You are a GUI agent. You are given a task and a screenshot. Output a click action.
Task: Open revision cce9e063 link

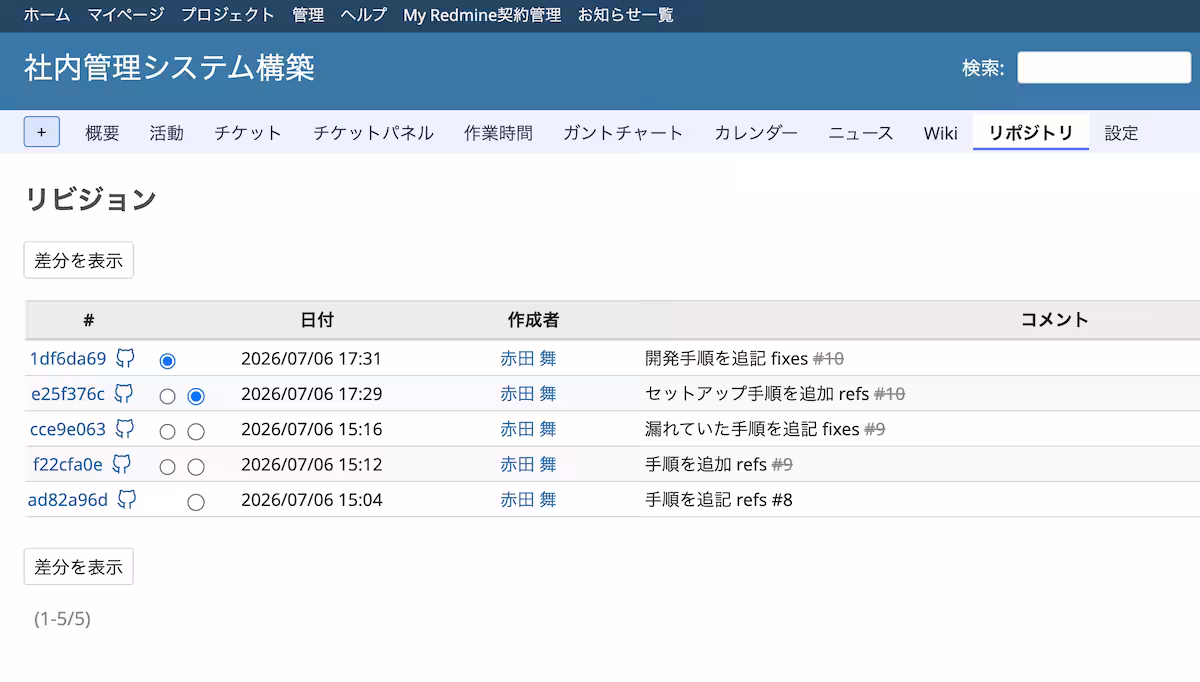tap(68, 429)
